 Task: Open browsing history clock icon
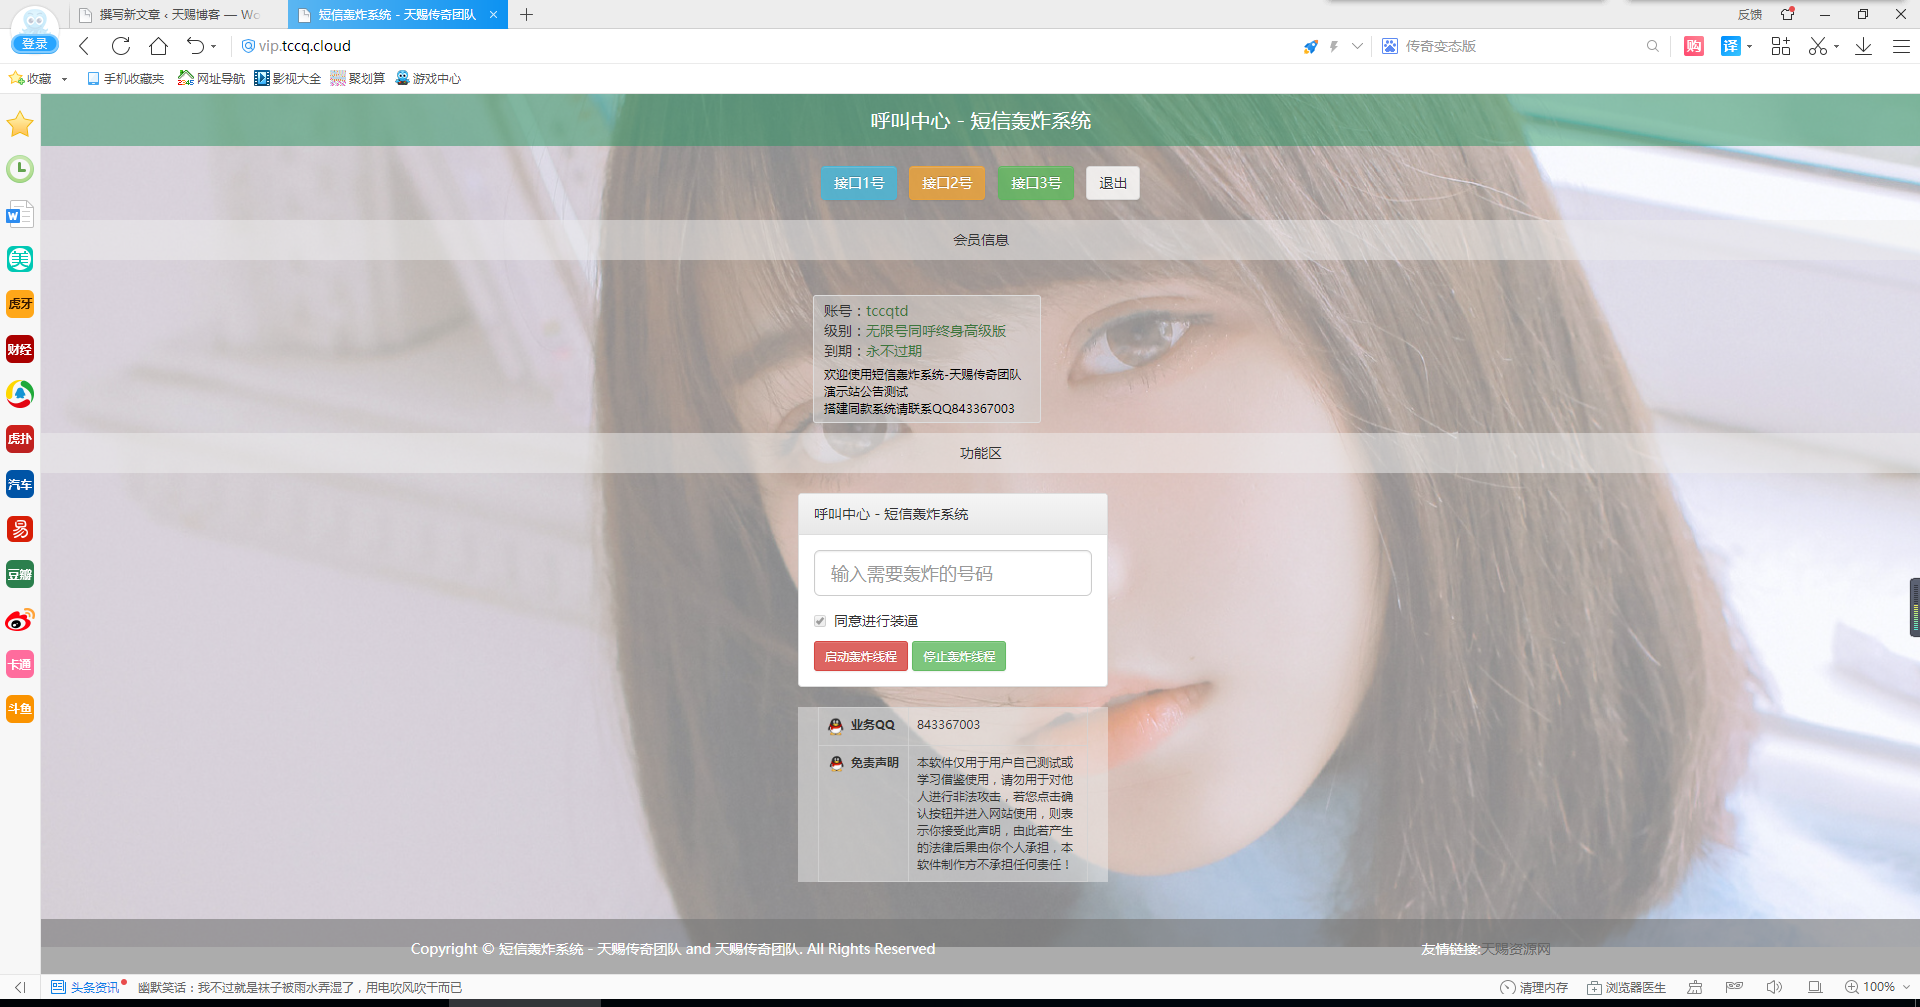tap(20, 169)
